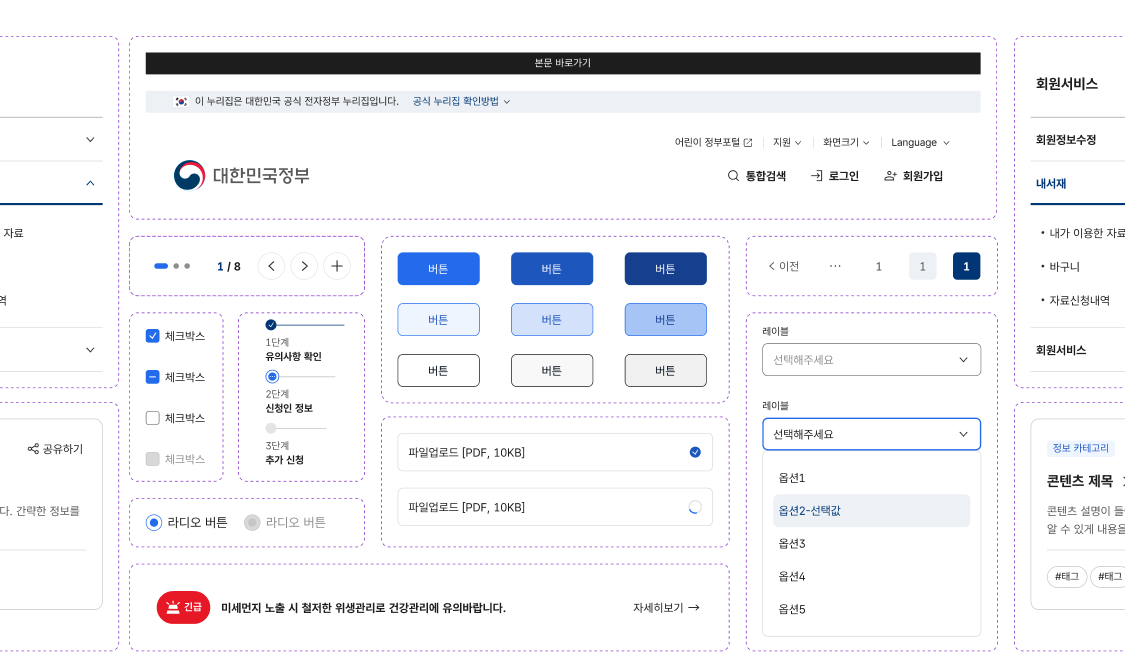Toggle the indeterminate 체크박스 checkbox

click(152, 377)
